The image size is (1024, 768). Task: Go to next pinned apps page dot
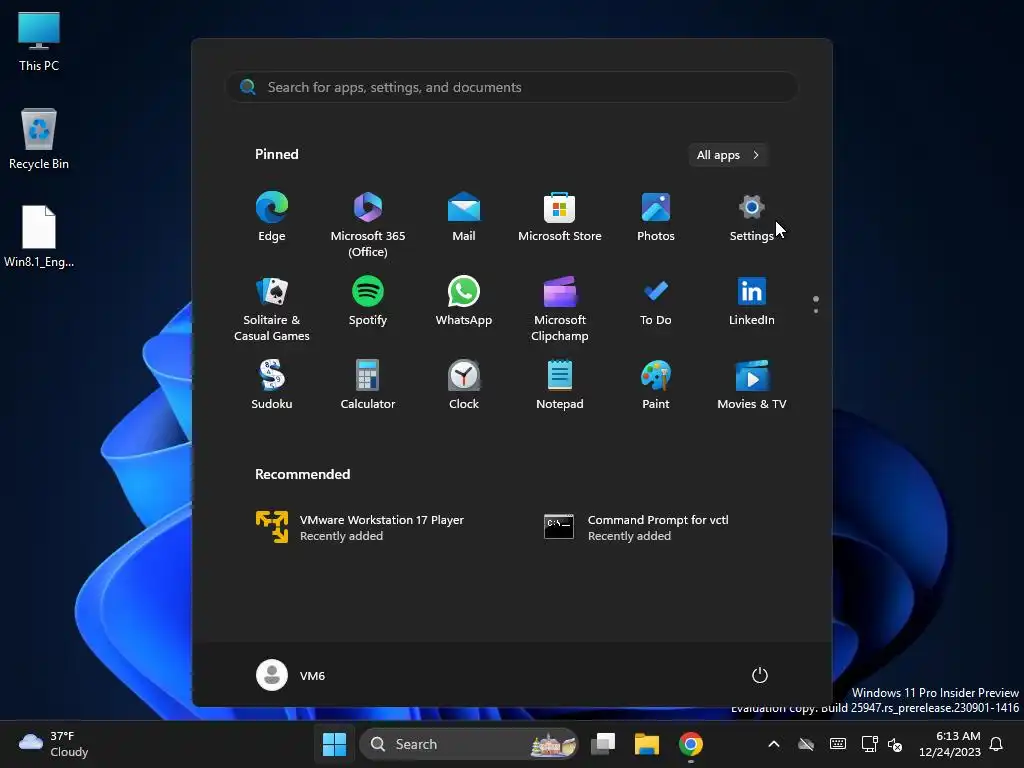(x=816, y=311)
